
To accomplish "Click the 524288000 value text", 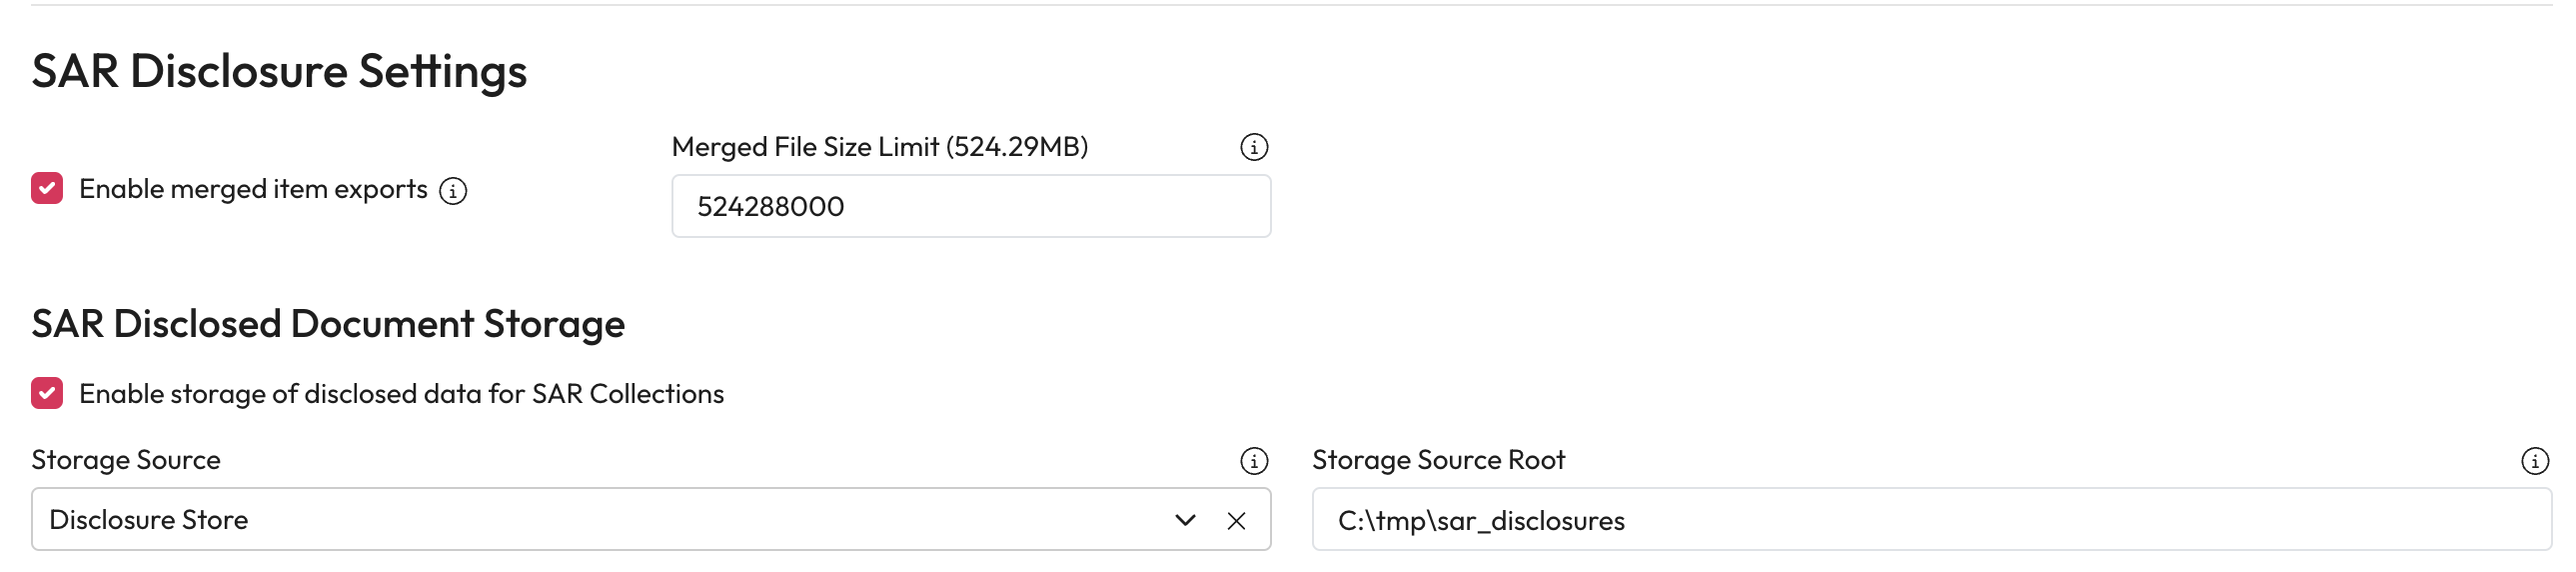I will (x=770, y=207).
